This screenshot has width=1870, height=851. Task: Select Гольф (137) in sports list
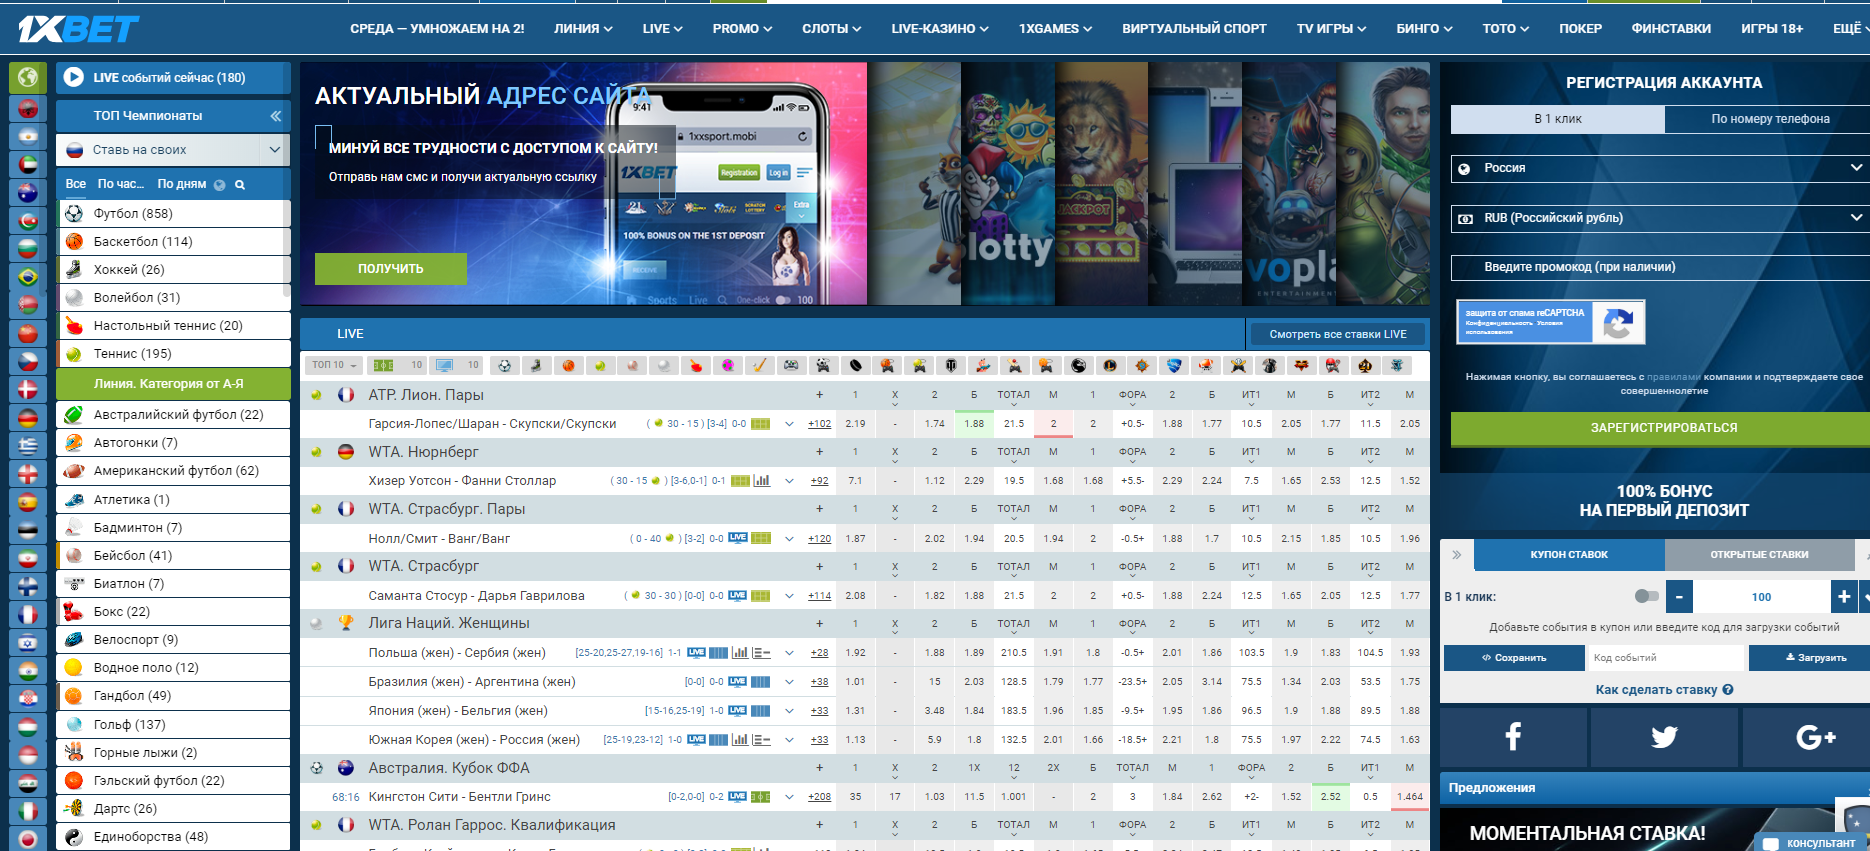[173, 725]
